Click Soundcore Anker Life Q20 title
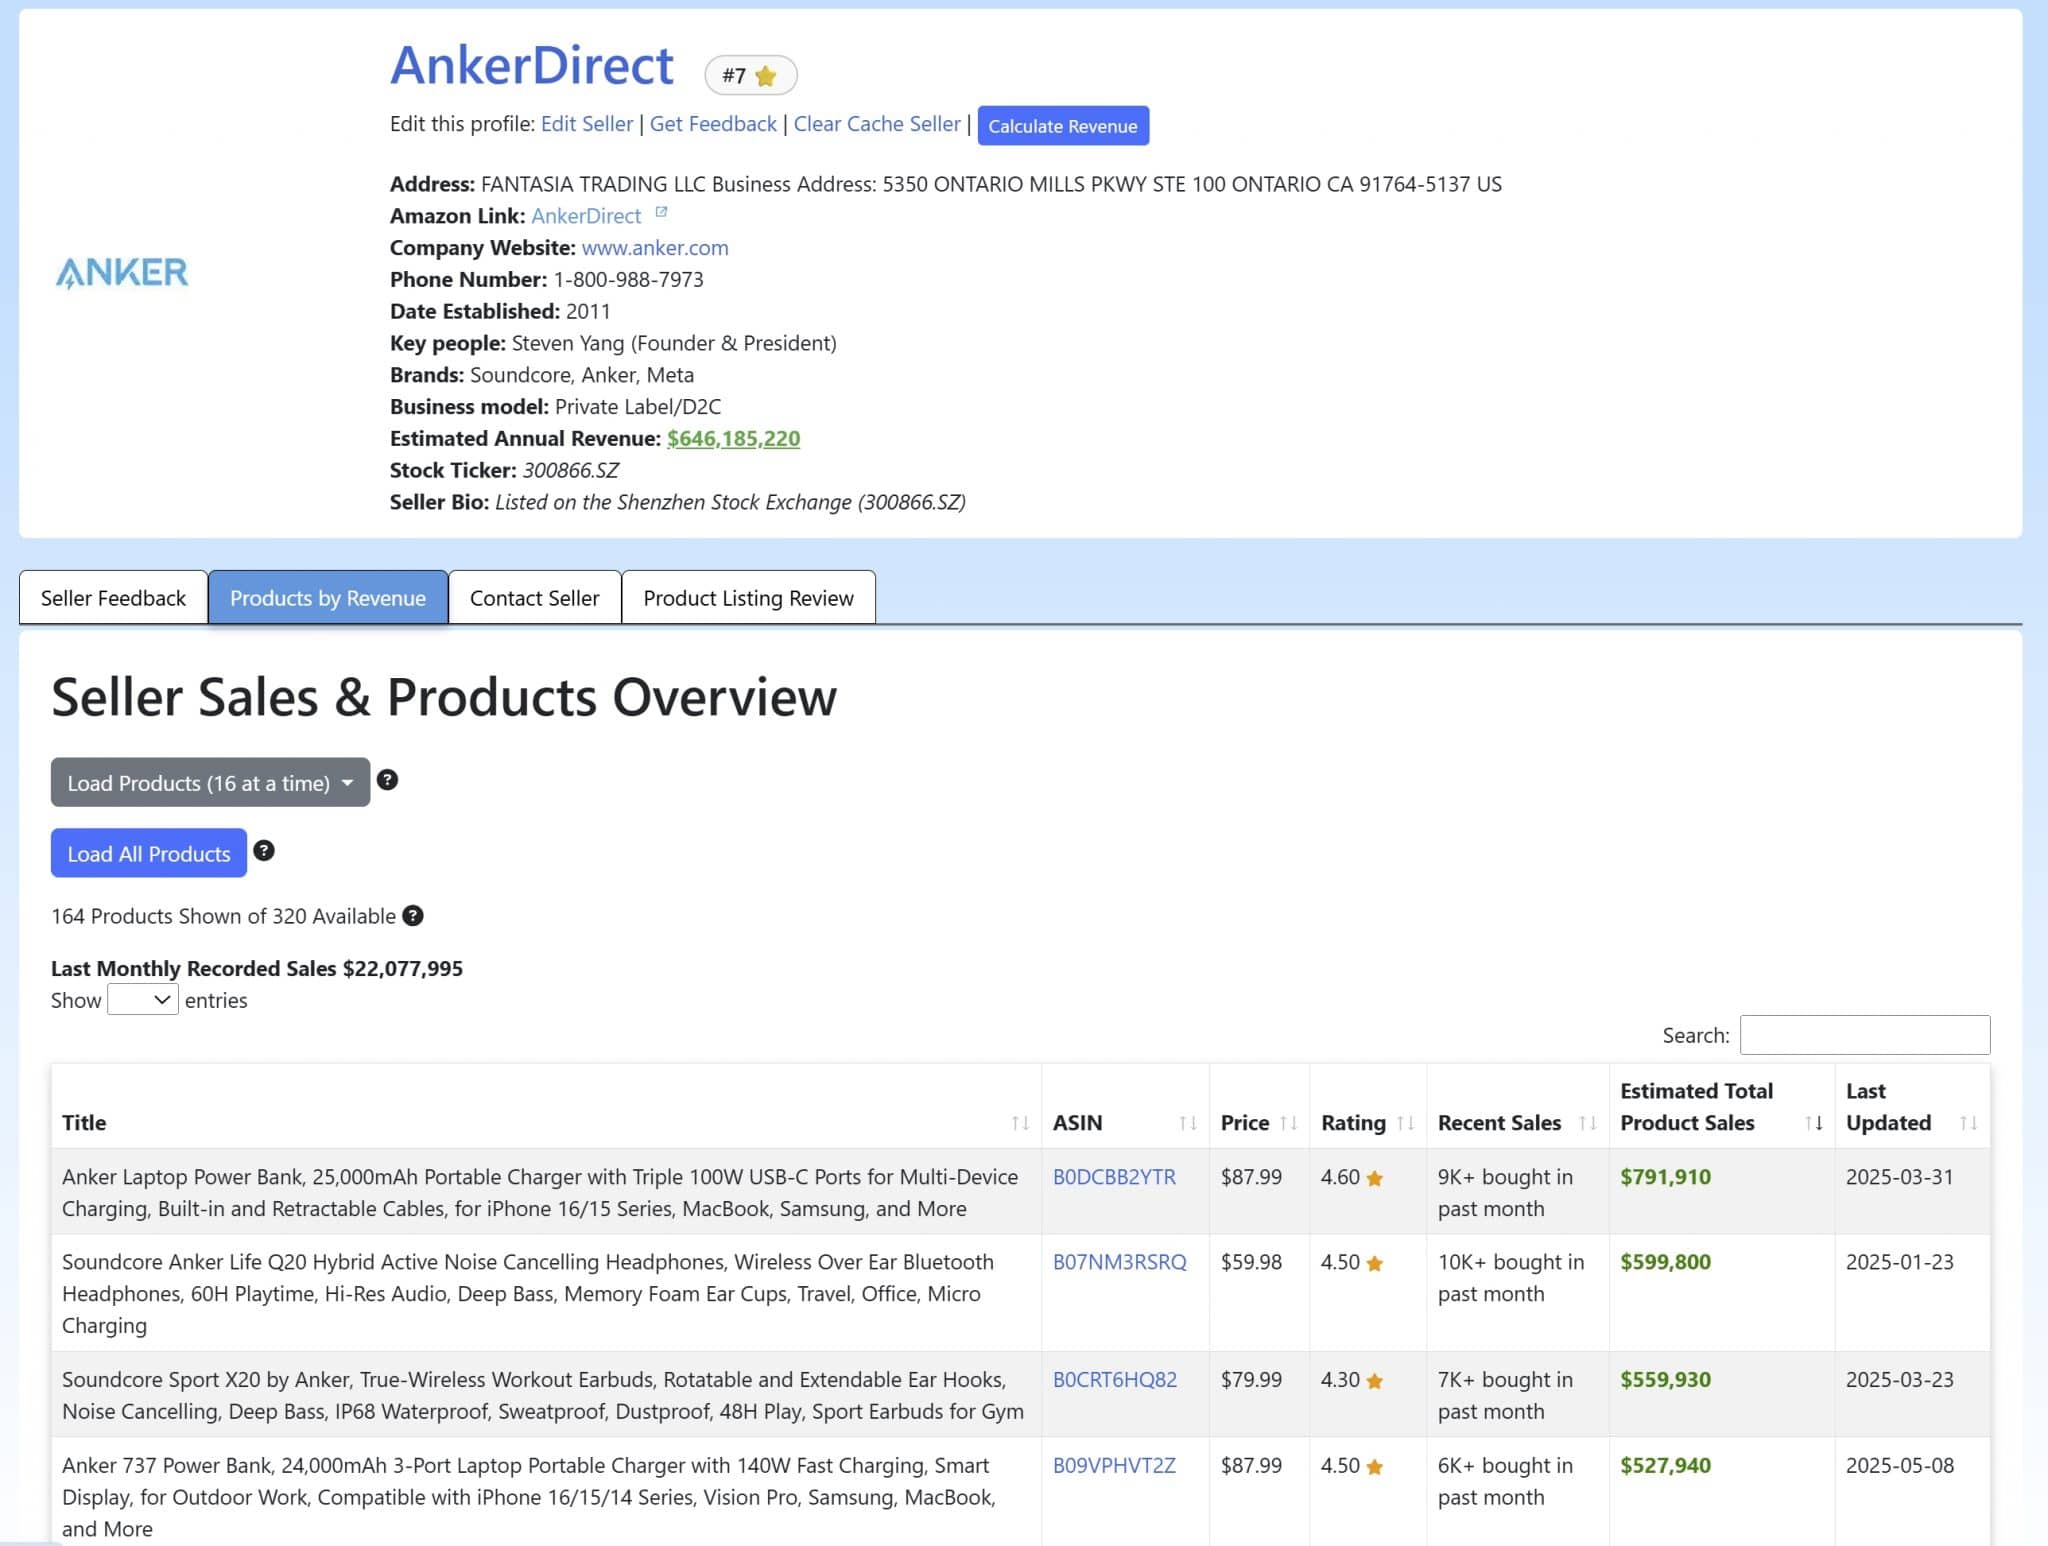2048x1546 pixels. (528, 1293)
